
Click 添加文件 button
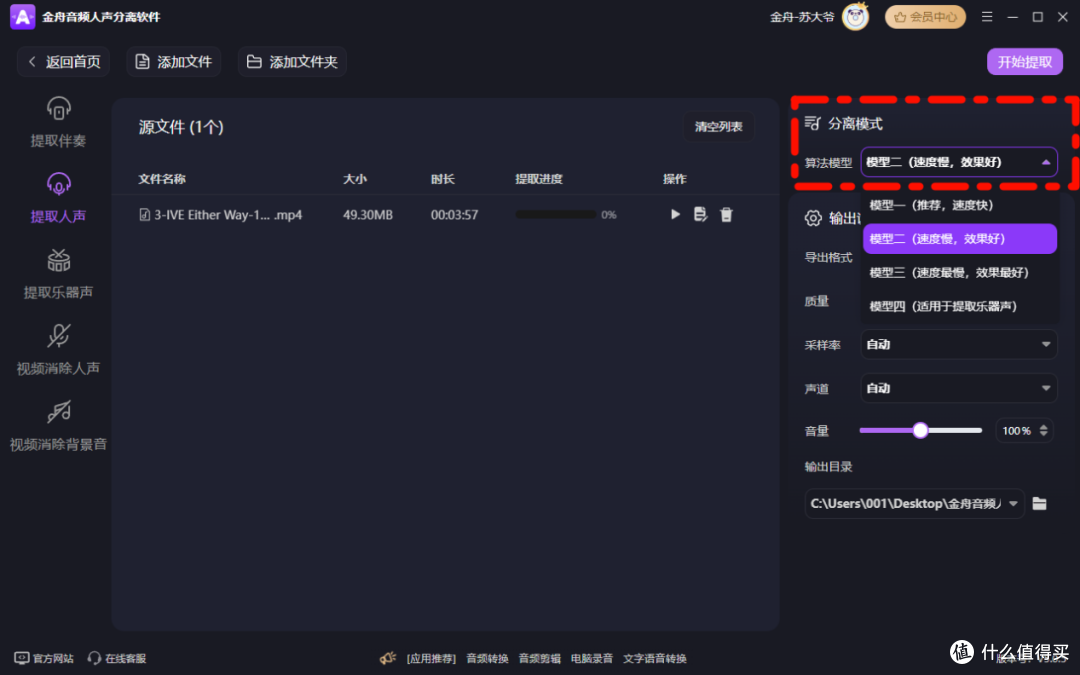click(x=174, y=62)
